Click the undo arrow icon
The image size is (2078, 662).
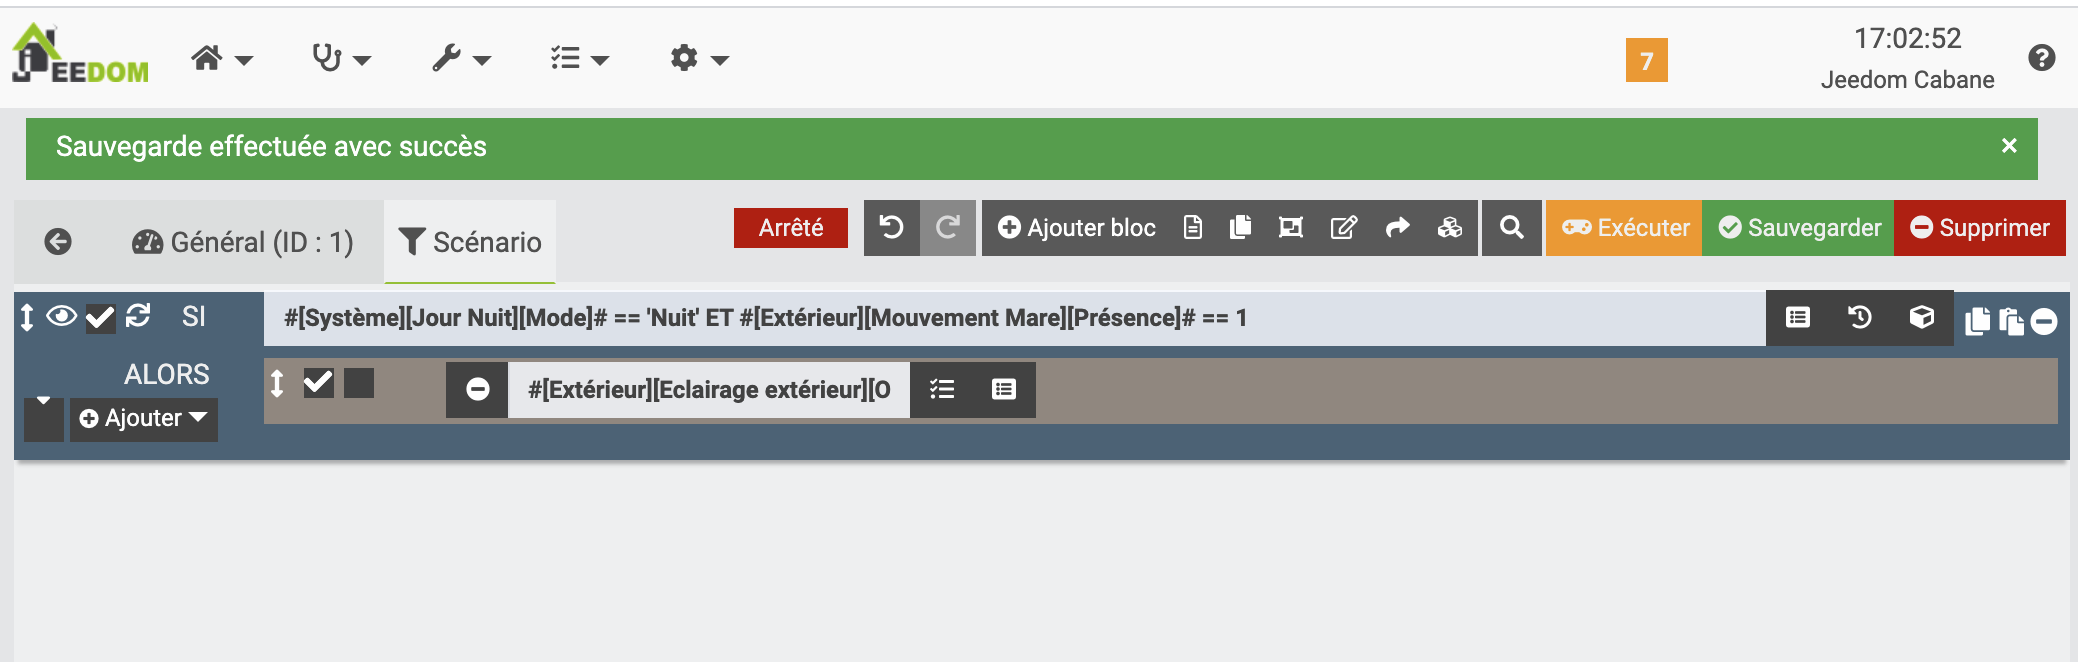click(891, 228)
